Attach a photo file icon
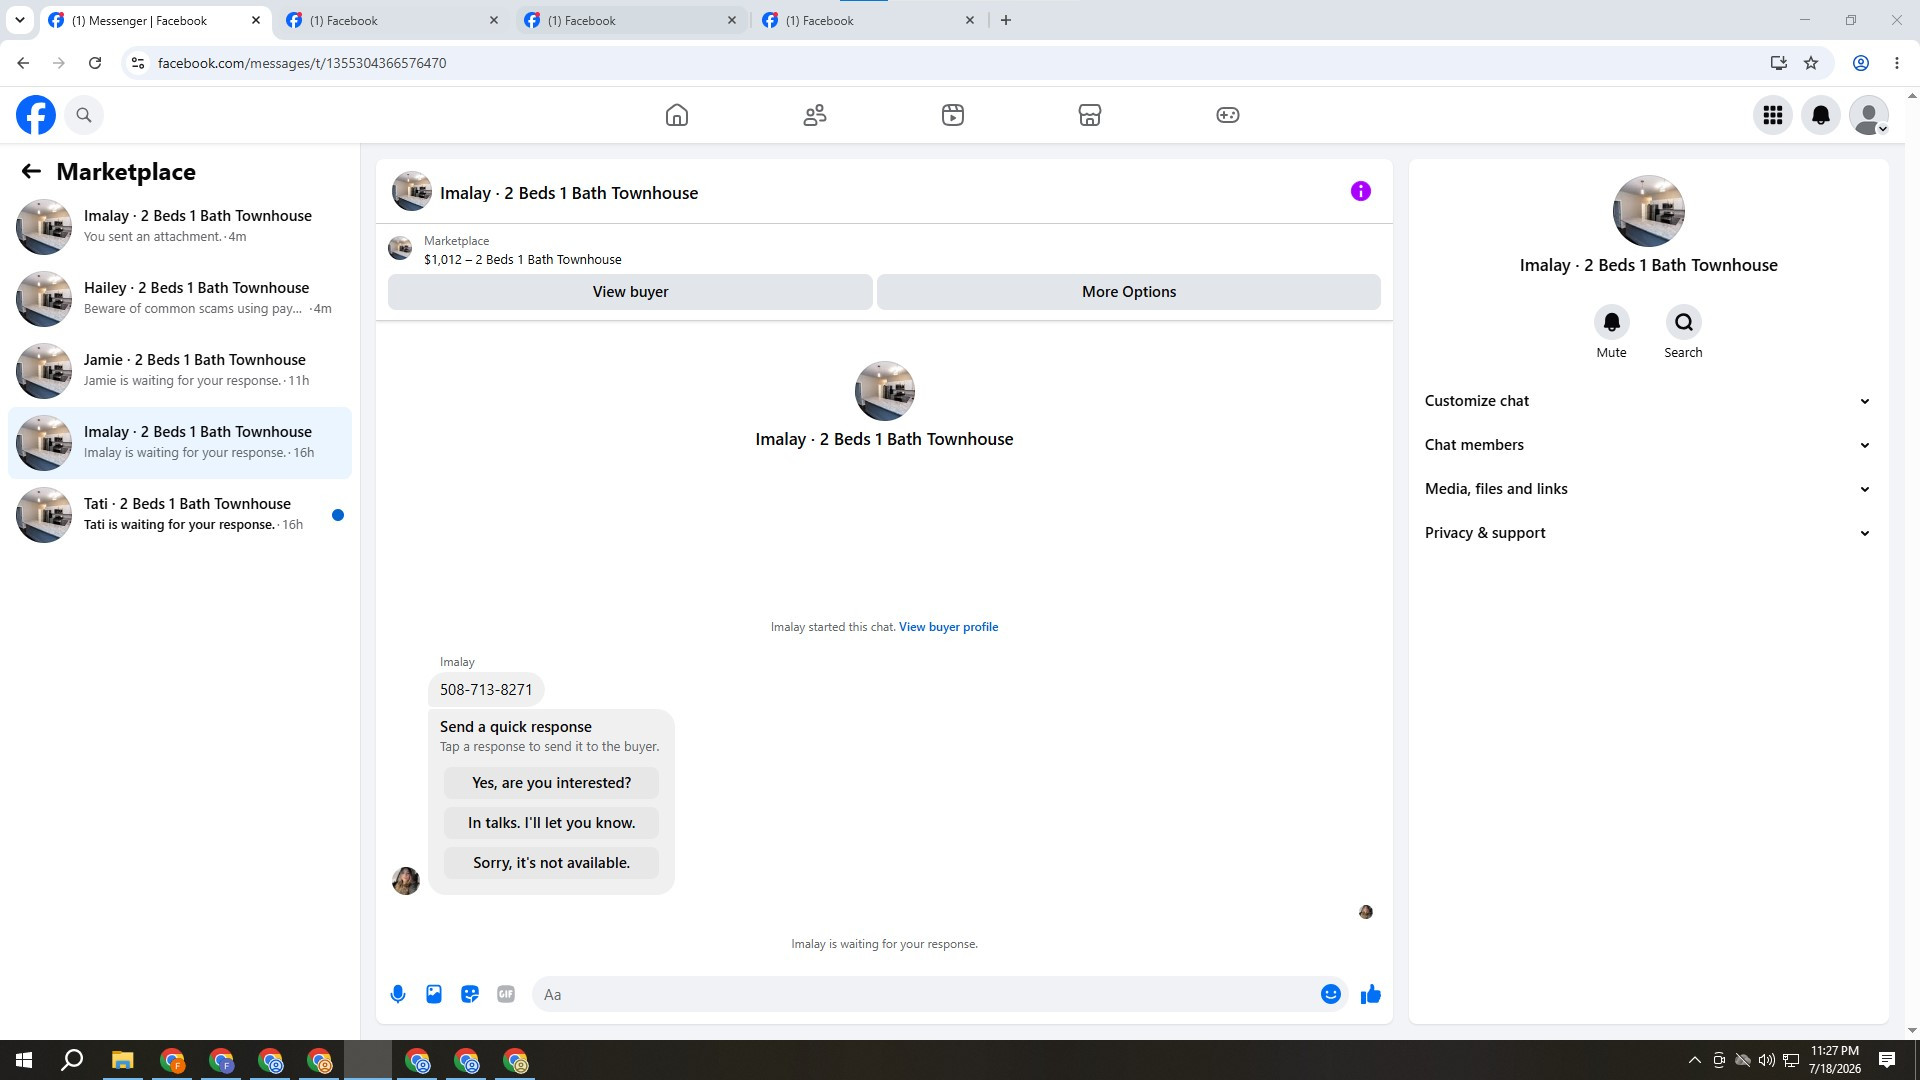 [x=434, y=994]
